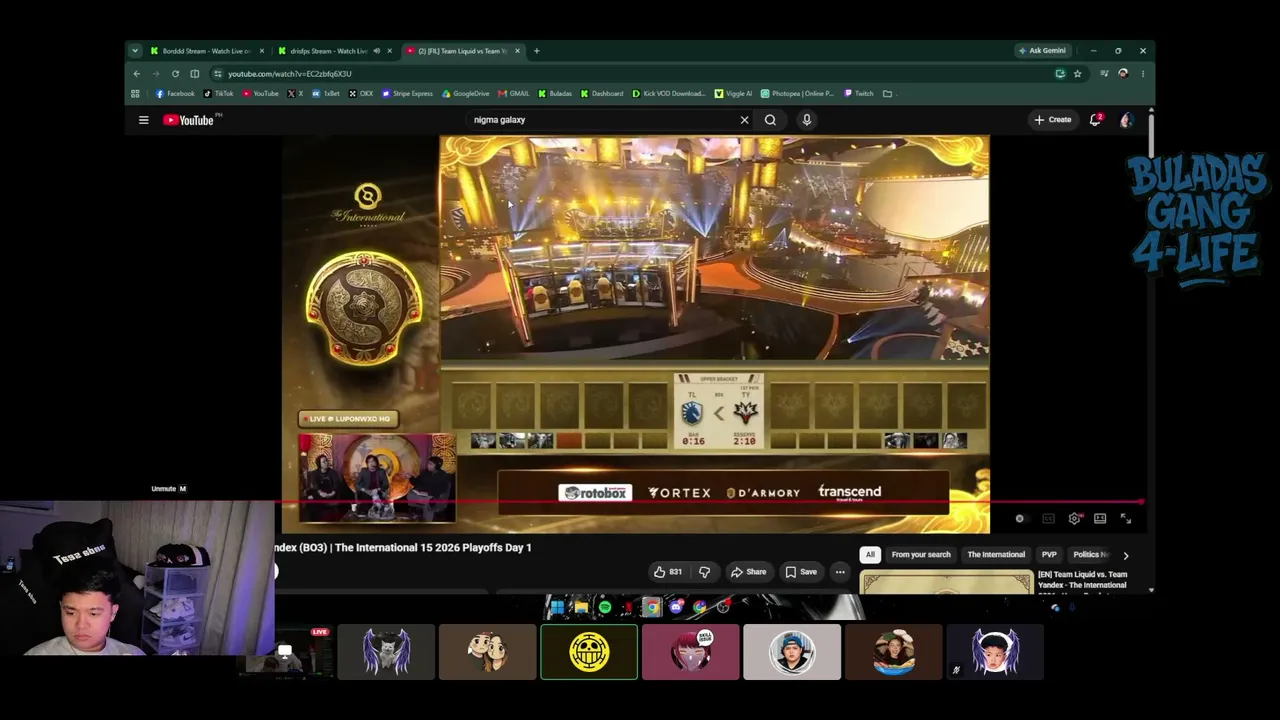Open Windows Start menu on taskbar
This screenshot has height=720, width=1280.
pyautogui.click(x=557, y=607)
